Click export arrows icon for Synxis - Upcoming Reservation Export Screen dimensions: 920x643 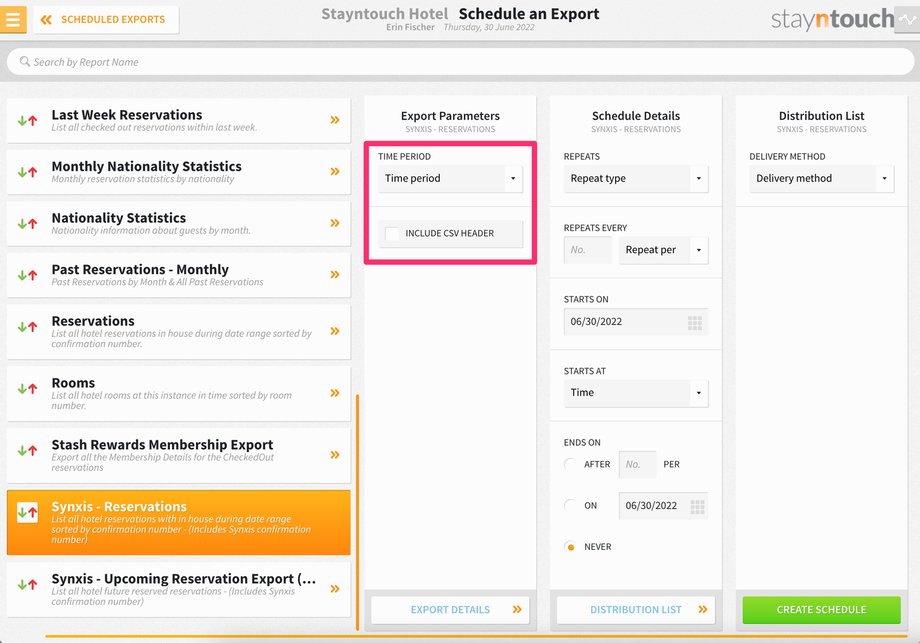tap(28, 584)
